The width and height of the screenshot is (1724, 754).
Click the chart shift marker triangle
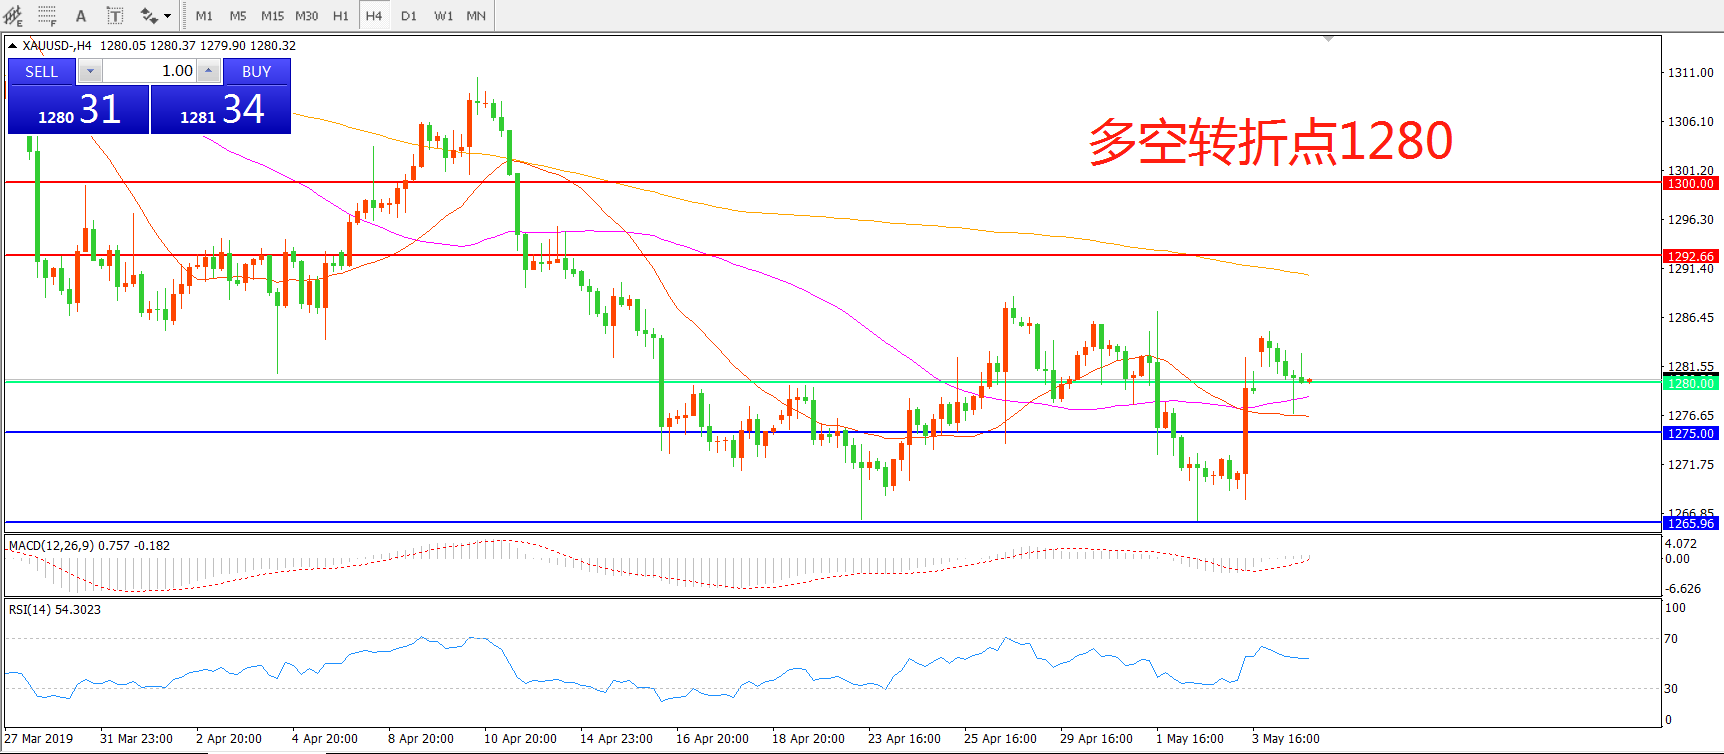1328,39
